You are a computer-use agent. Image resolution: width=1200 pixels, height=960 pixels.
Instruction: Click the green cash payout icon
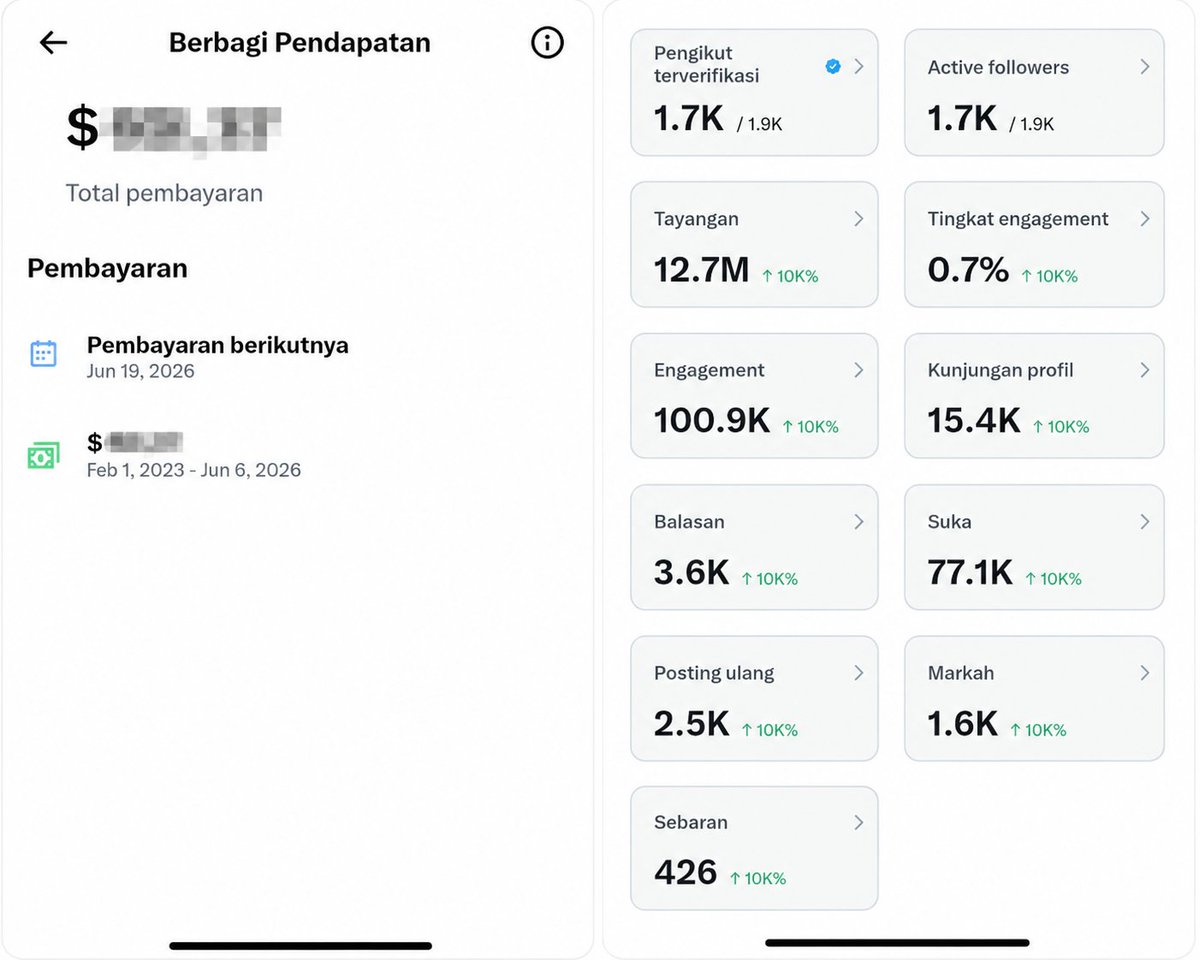click(43, 456)
